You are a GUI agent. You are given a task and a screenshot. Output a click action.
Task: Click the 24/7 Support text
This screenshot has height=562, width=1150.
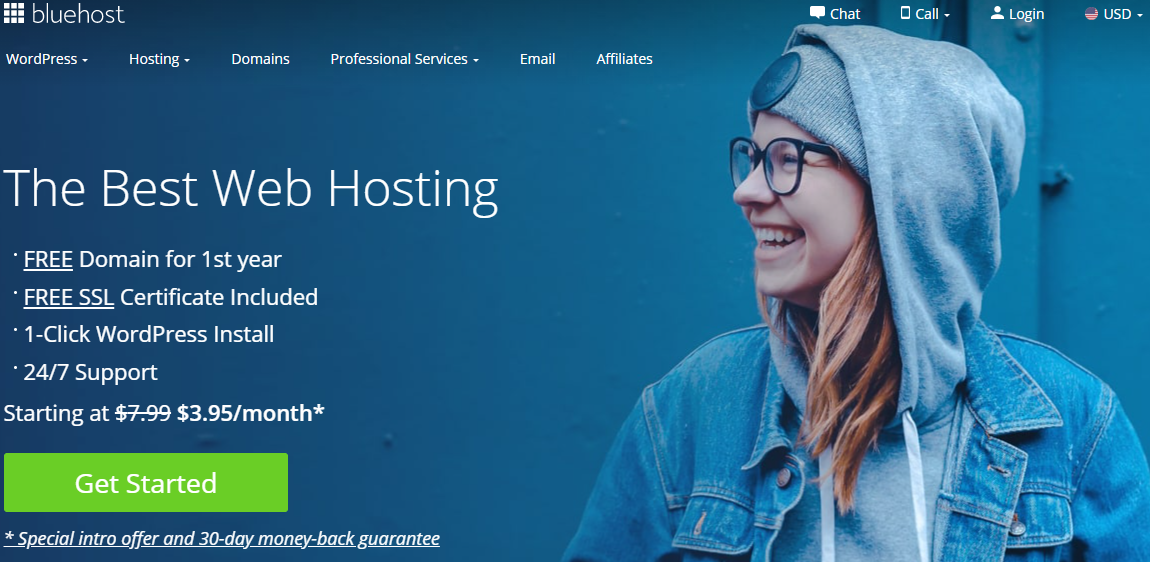[x=90, y=373]
